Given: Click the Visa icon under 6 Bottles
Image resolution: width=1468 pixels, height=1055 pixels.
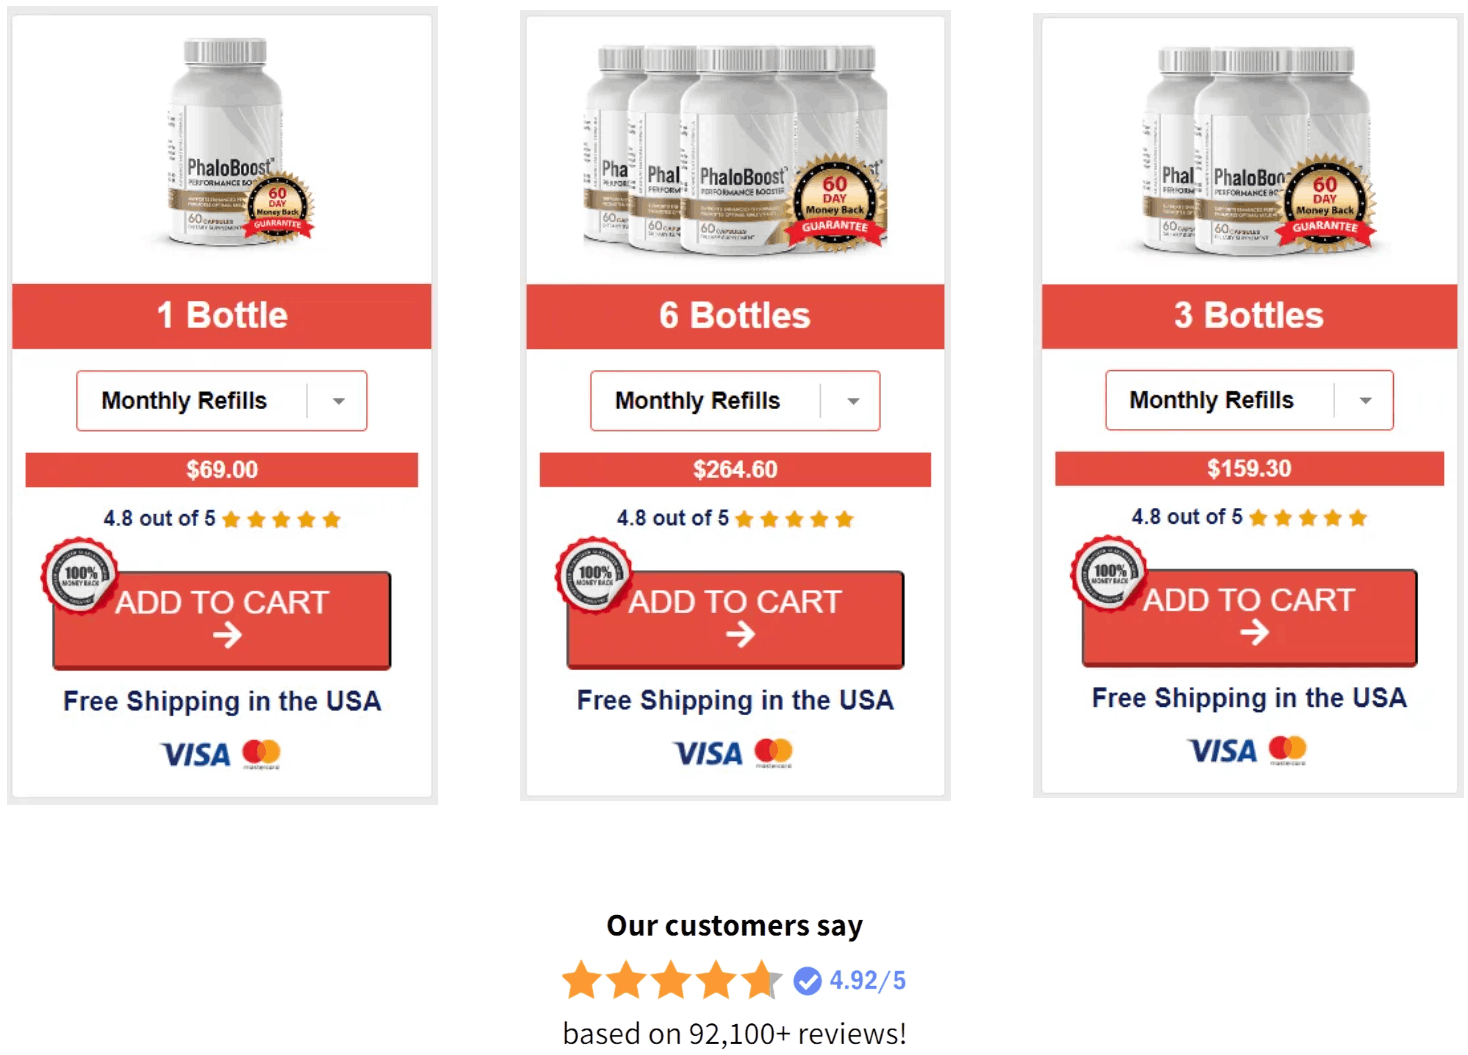Looking at the screenshot, I should coord(708,753).
